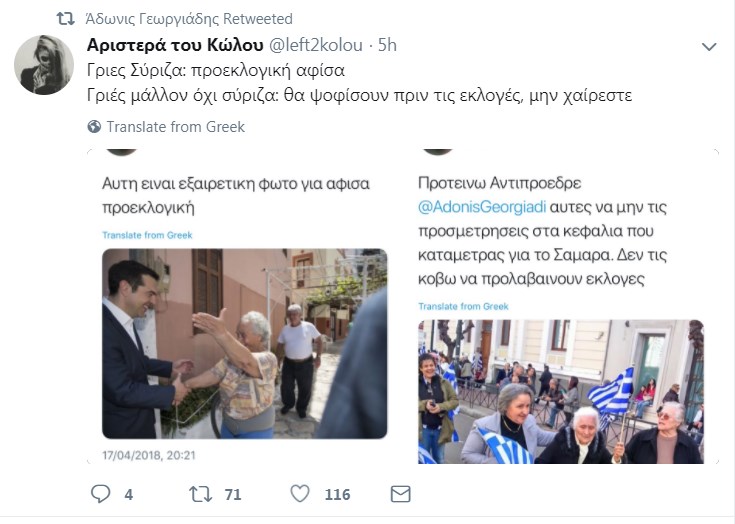Viewport: 735px width, 524px height.
Task: Like the tweet with the heart icon
Action: coord(300,494)
